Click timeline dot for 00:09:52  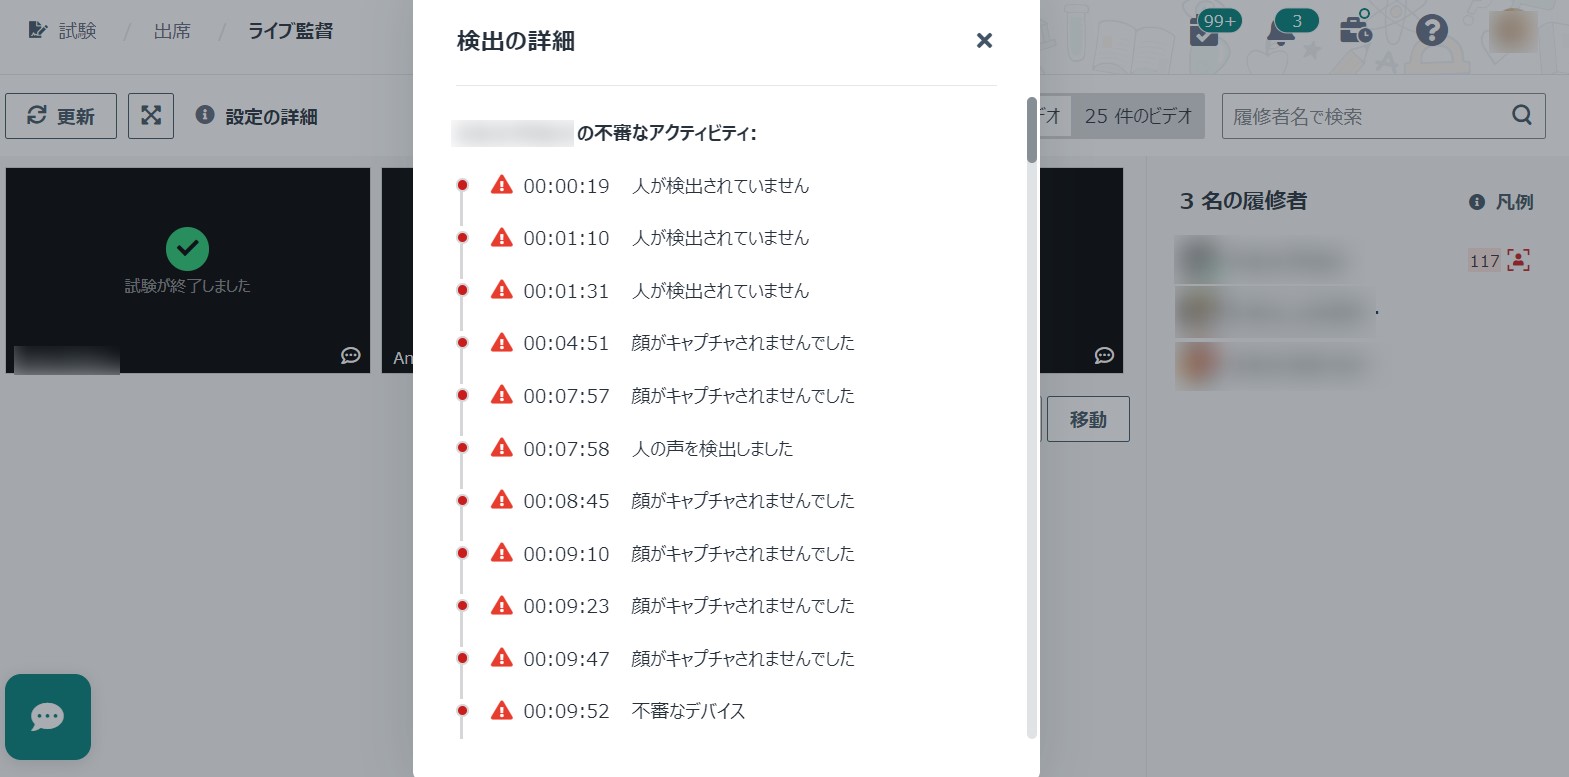coord(462,710)
